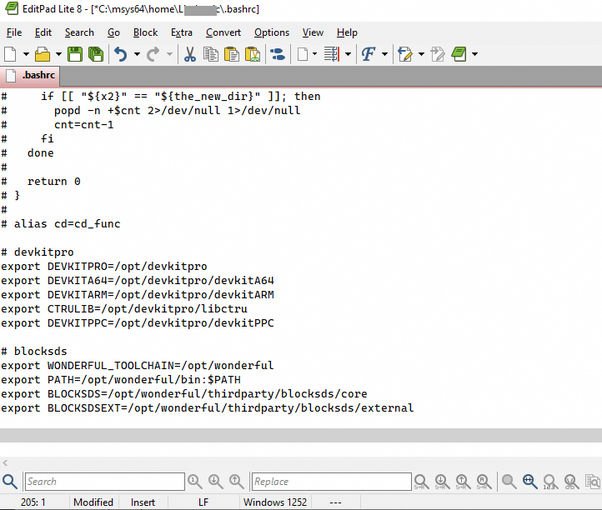The width and height of the screenshot is (602, 510).
Task: Click the horizontal scrollbar left arrow
Action: (5, 463)
